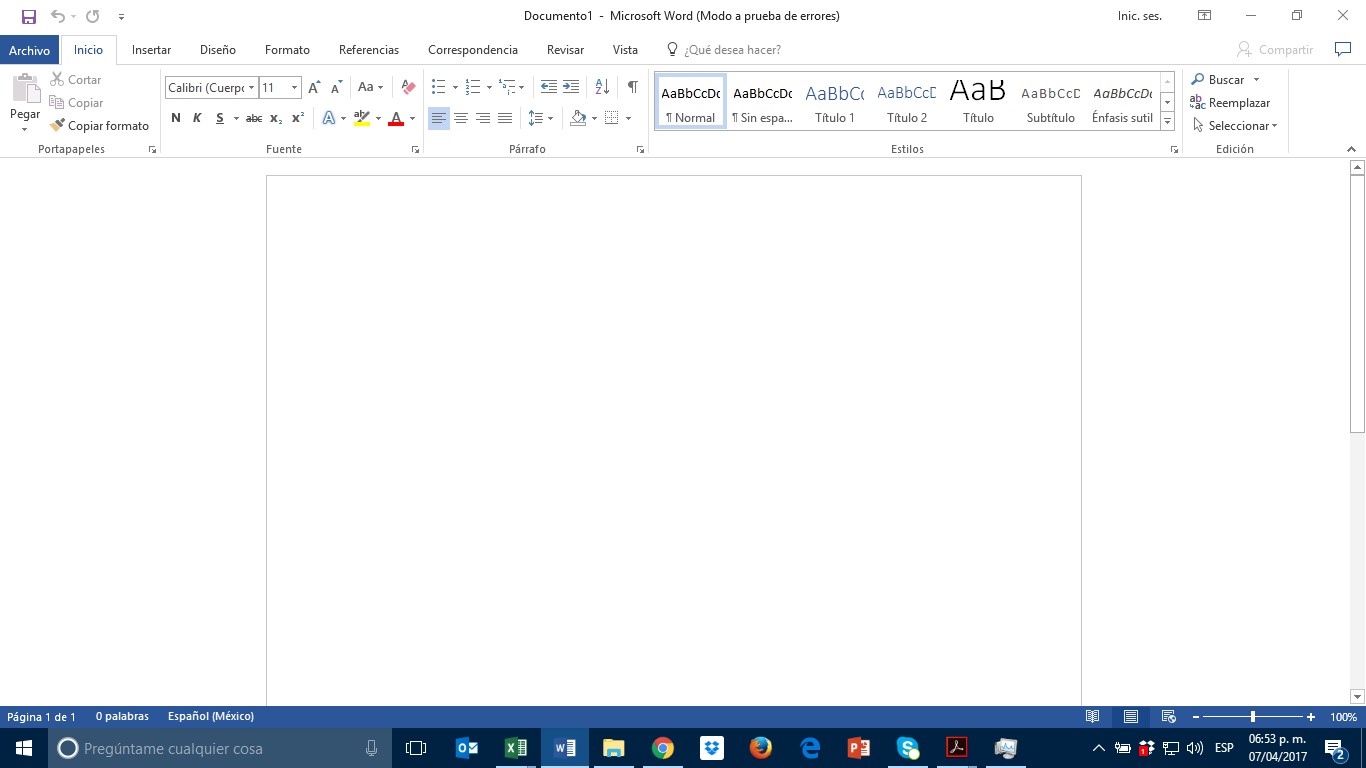The width and height of the screenshot is (1366, 768).
Task: Open the Archivo tab
Action: (x=29, y=50)
